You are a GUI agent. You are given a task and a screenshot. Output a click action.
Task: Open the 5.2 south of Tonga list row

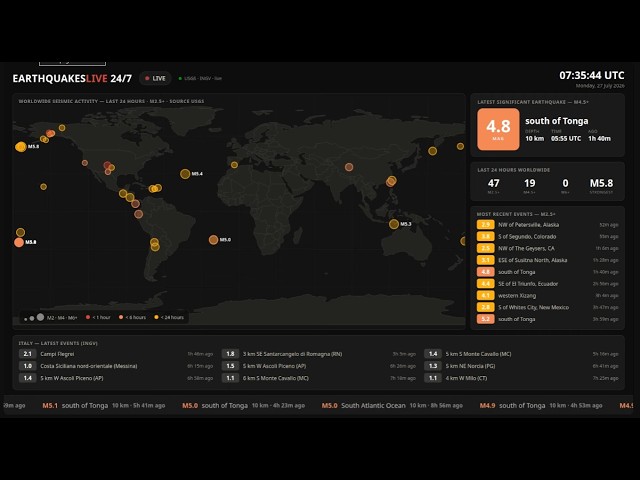[547, 319]
